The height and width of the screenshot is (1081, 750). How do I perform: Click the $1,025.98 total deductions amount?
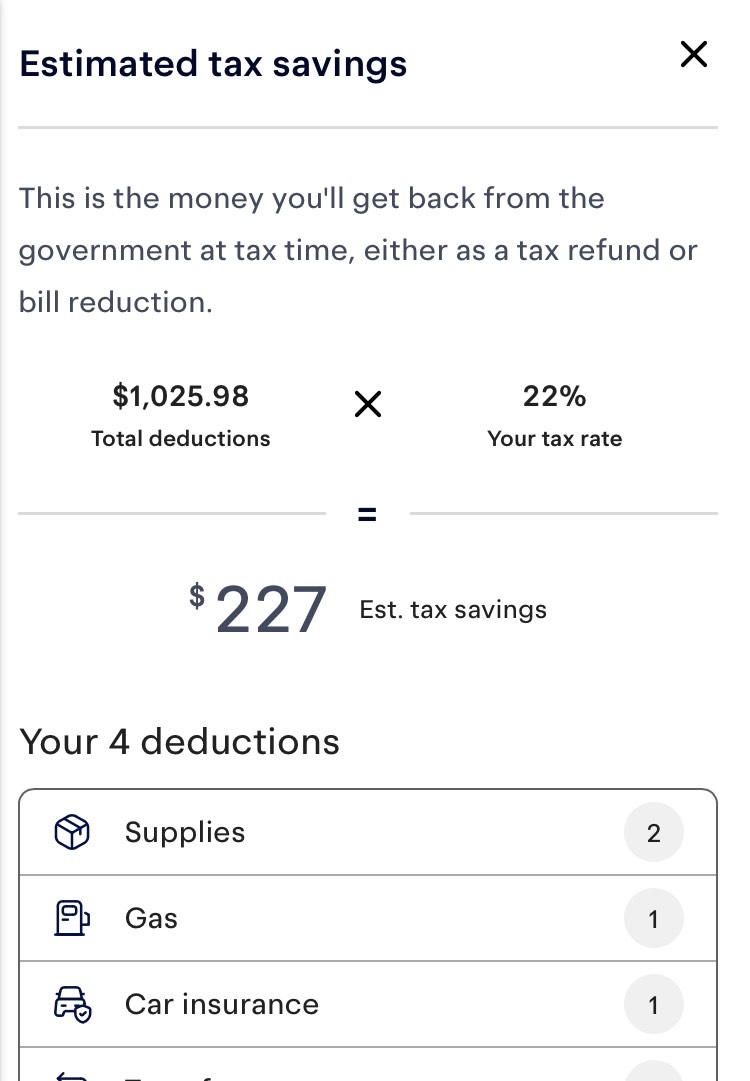181,396
